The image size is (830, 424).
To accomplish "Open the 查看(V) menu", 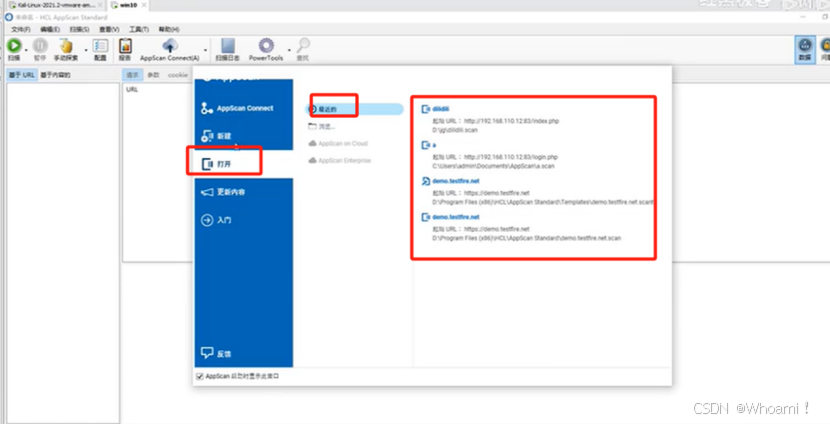I will point(110,29).
